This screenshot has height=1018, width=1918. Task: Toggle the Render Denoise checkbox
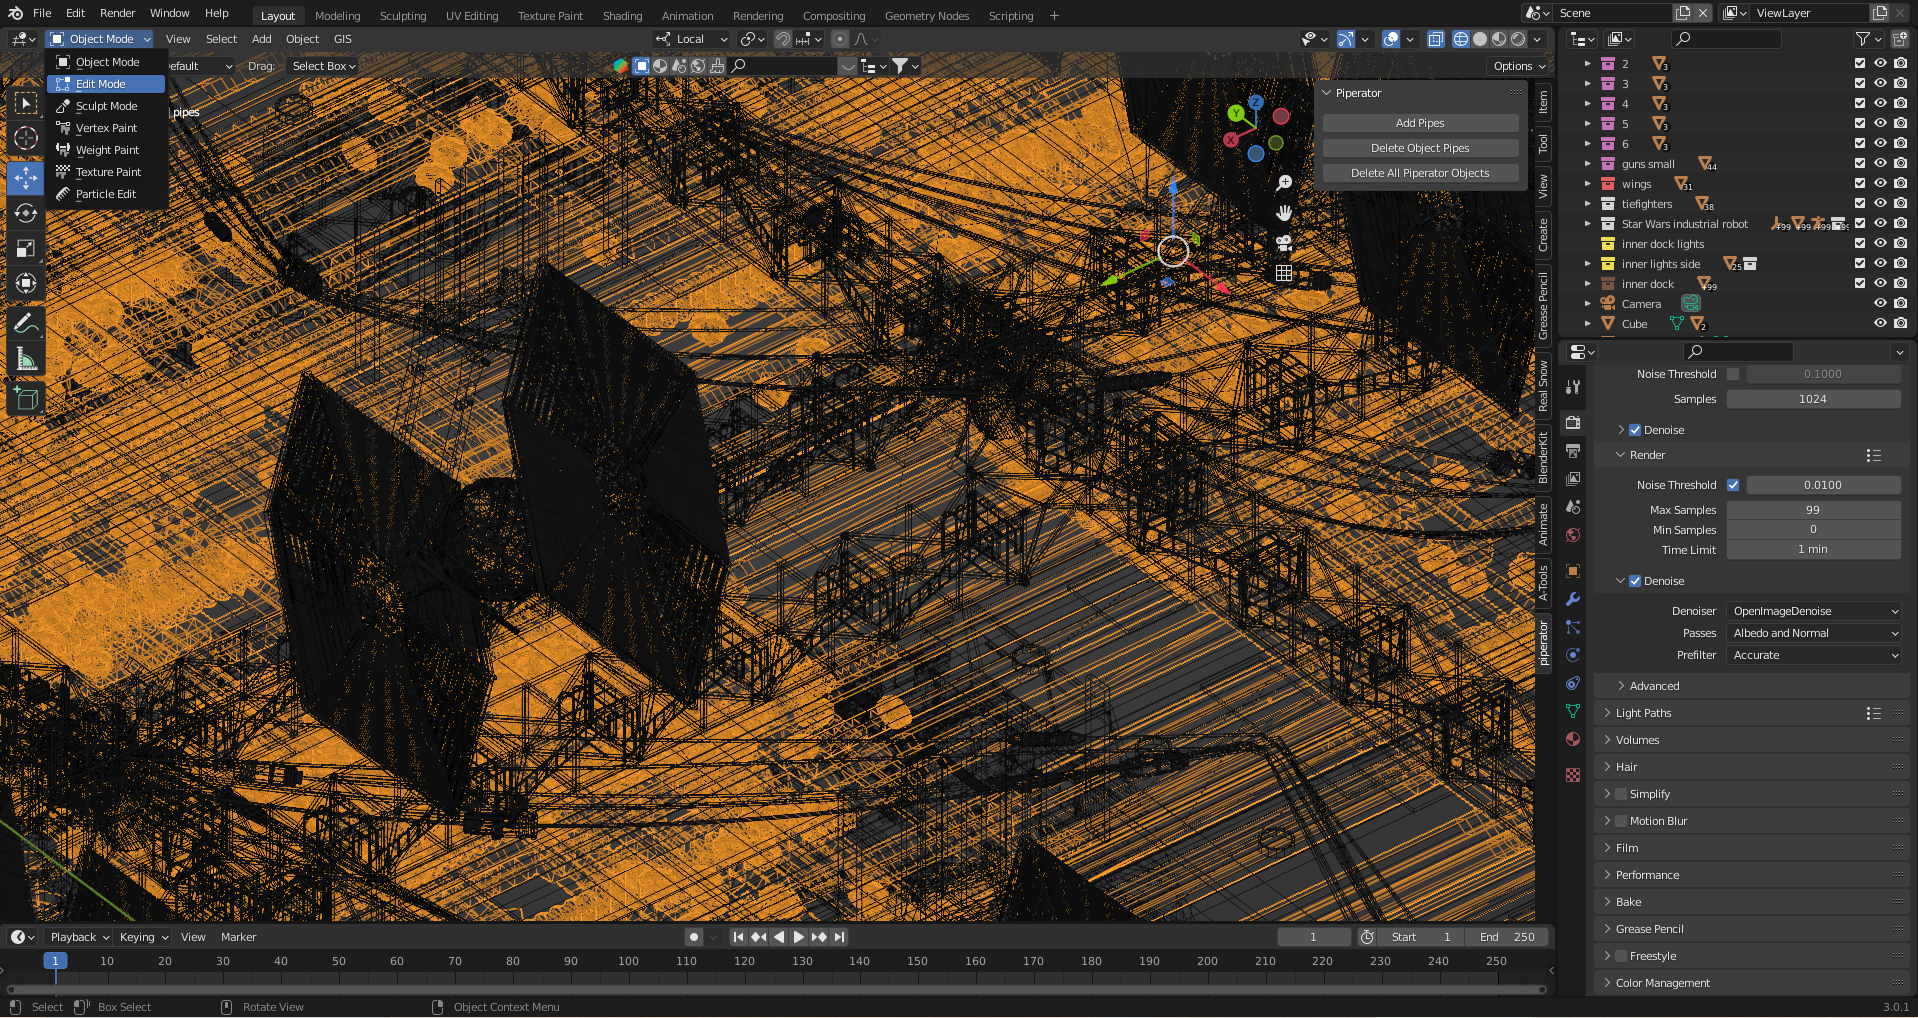(x=1635, y=581)
